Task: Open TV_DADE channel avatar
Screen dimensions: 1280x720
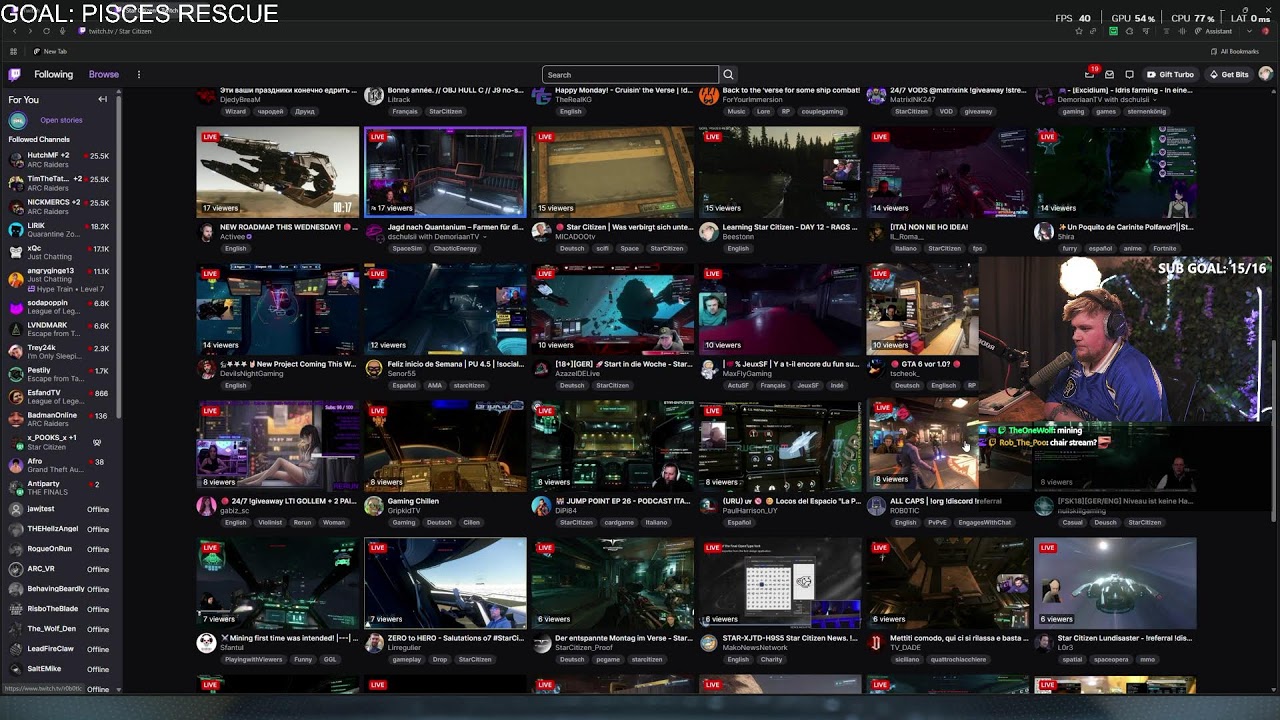Action: (876, 643)
